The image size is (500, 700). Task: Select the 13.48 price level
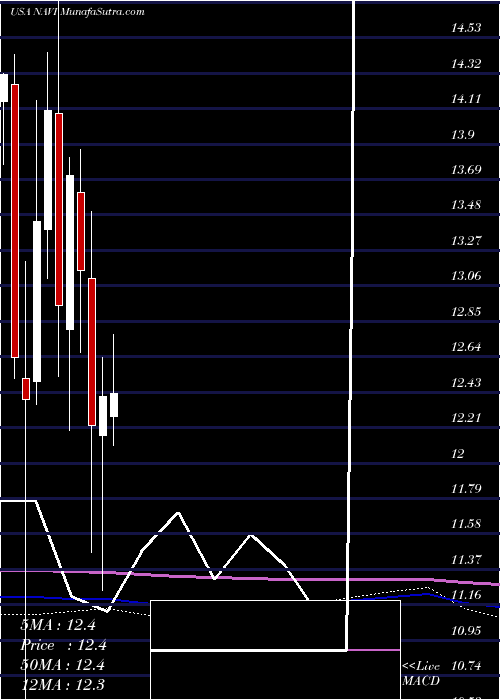pyautogui.click(x=466, y=206)
